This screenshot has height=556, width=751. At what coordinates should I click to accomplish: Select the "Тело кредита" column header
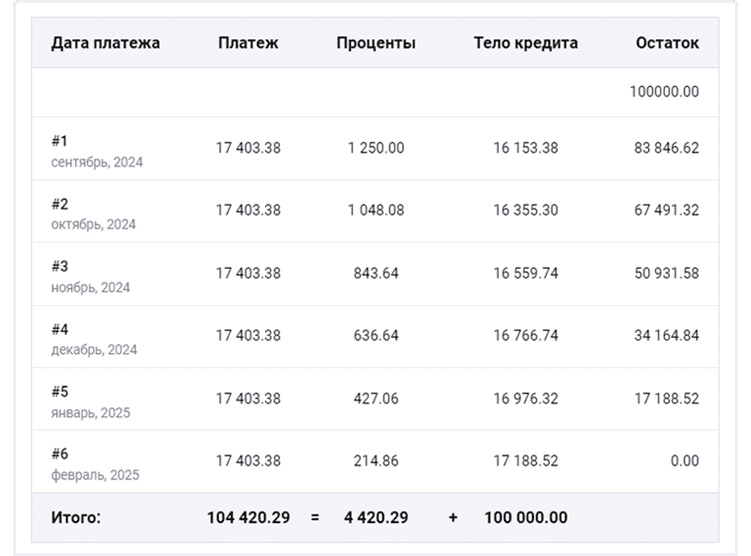coord(525,43)
